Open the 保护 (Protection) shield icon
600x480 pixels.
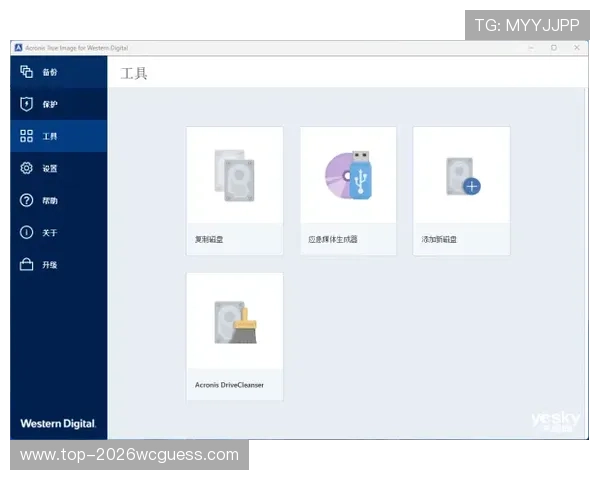(26, 104)
